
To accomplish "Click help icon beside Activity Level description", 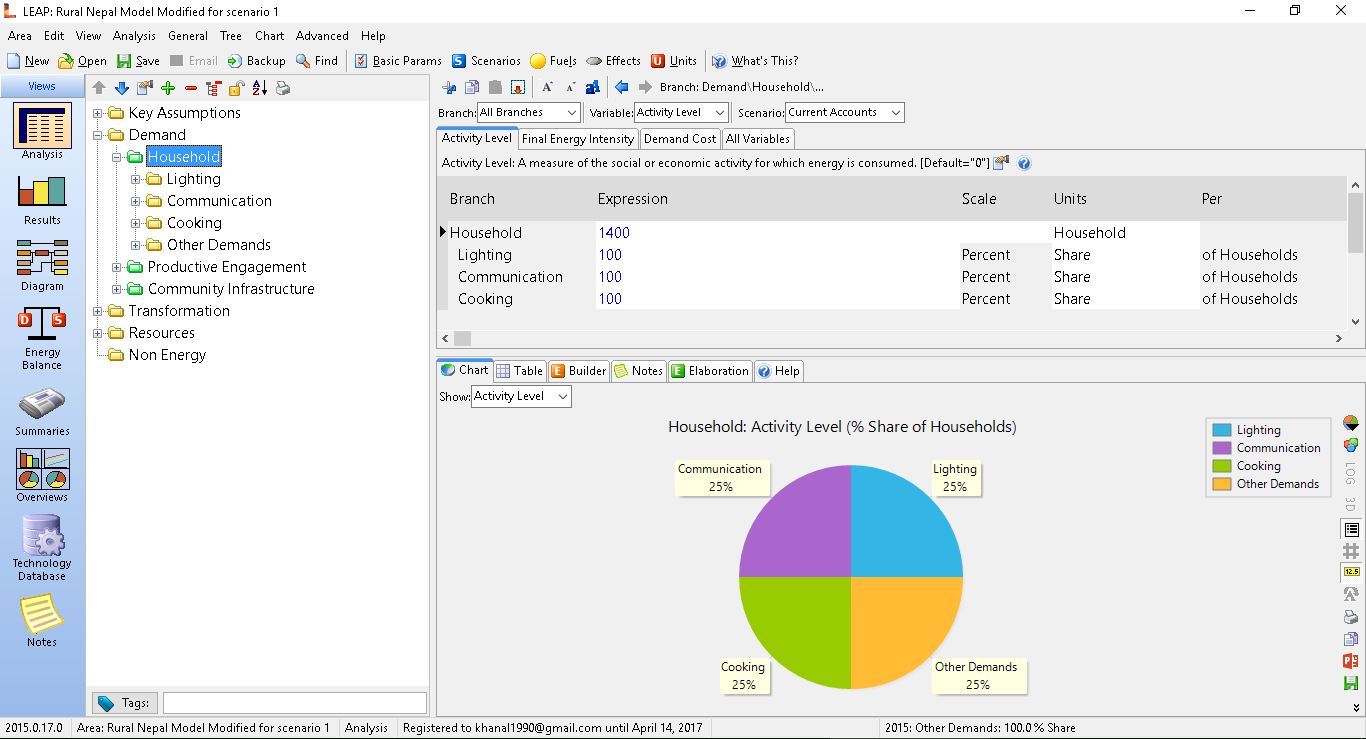I will tap(1024, 163).
